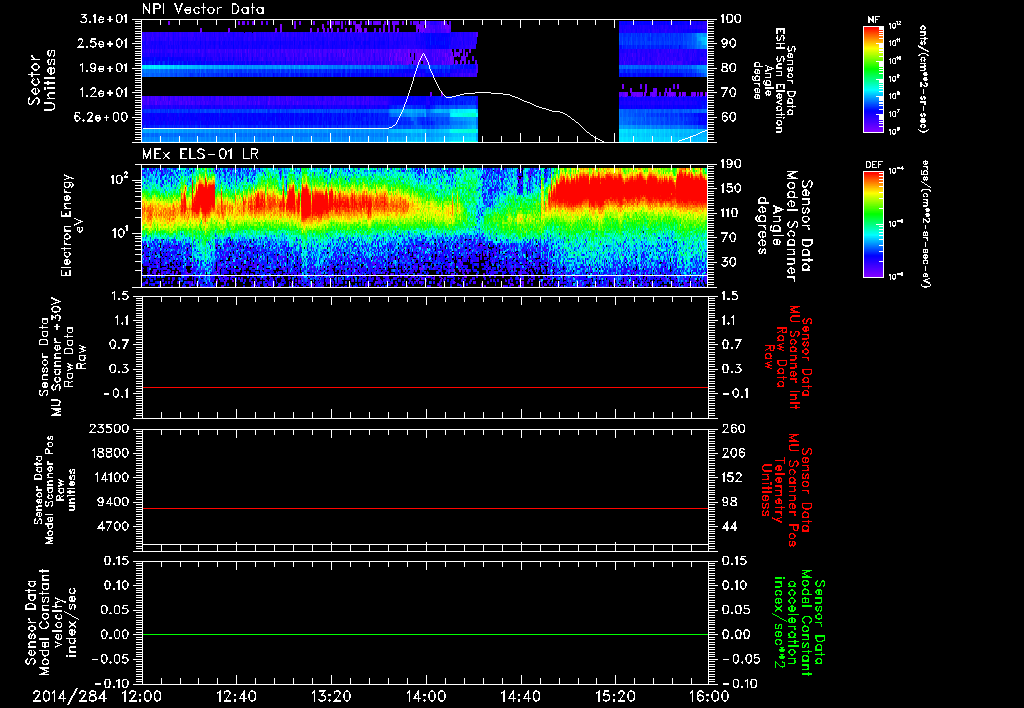
Task: Click the 14:40 time axis label
Action: (x=520, y=696)
